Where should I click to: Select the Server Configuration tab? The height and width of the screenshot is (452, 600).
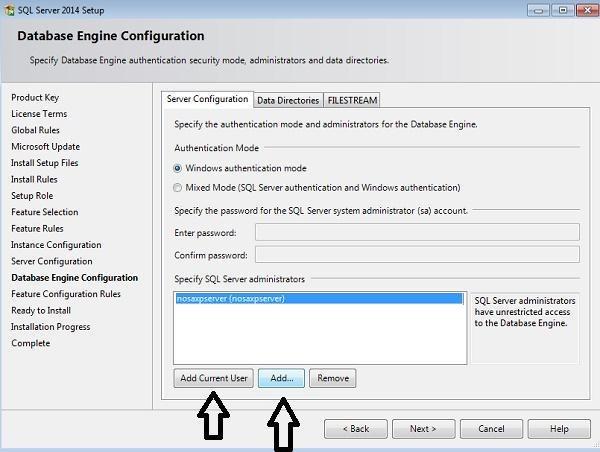coord(207,99)
